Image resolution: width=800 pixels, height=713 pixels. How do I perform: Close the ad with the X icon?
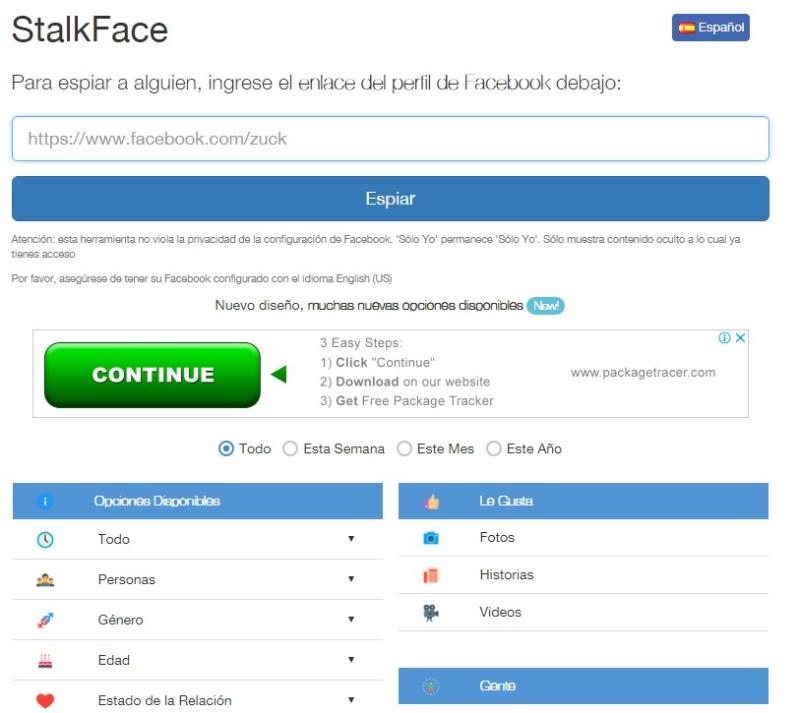pyautogui.click(x=741, y=338)
